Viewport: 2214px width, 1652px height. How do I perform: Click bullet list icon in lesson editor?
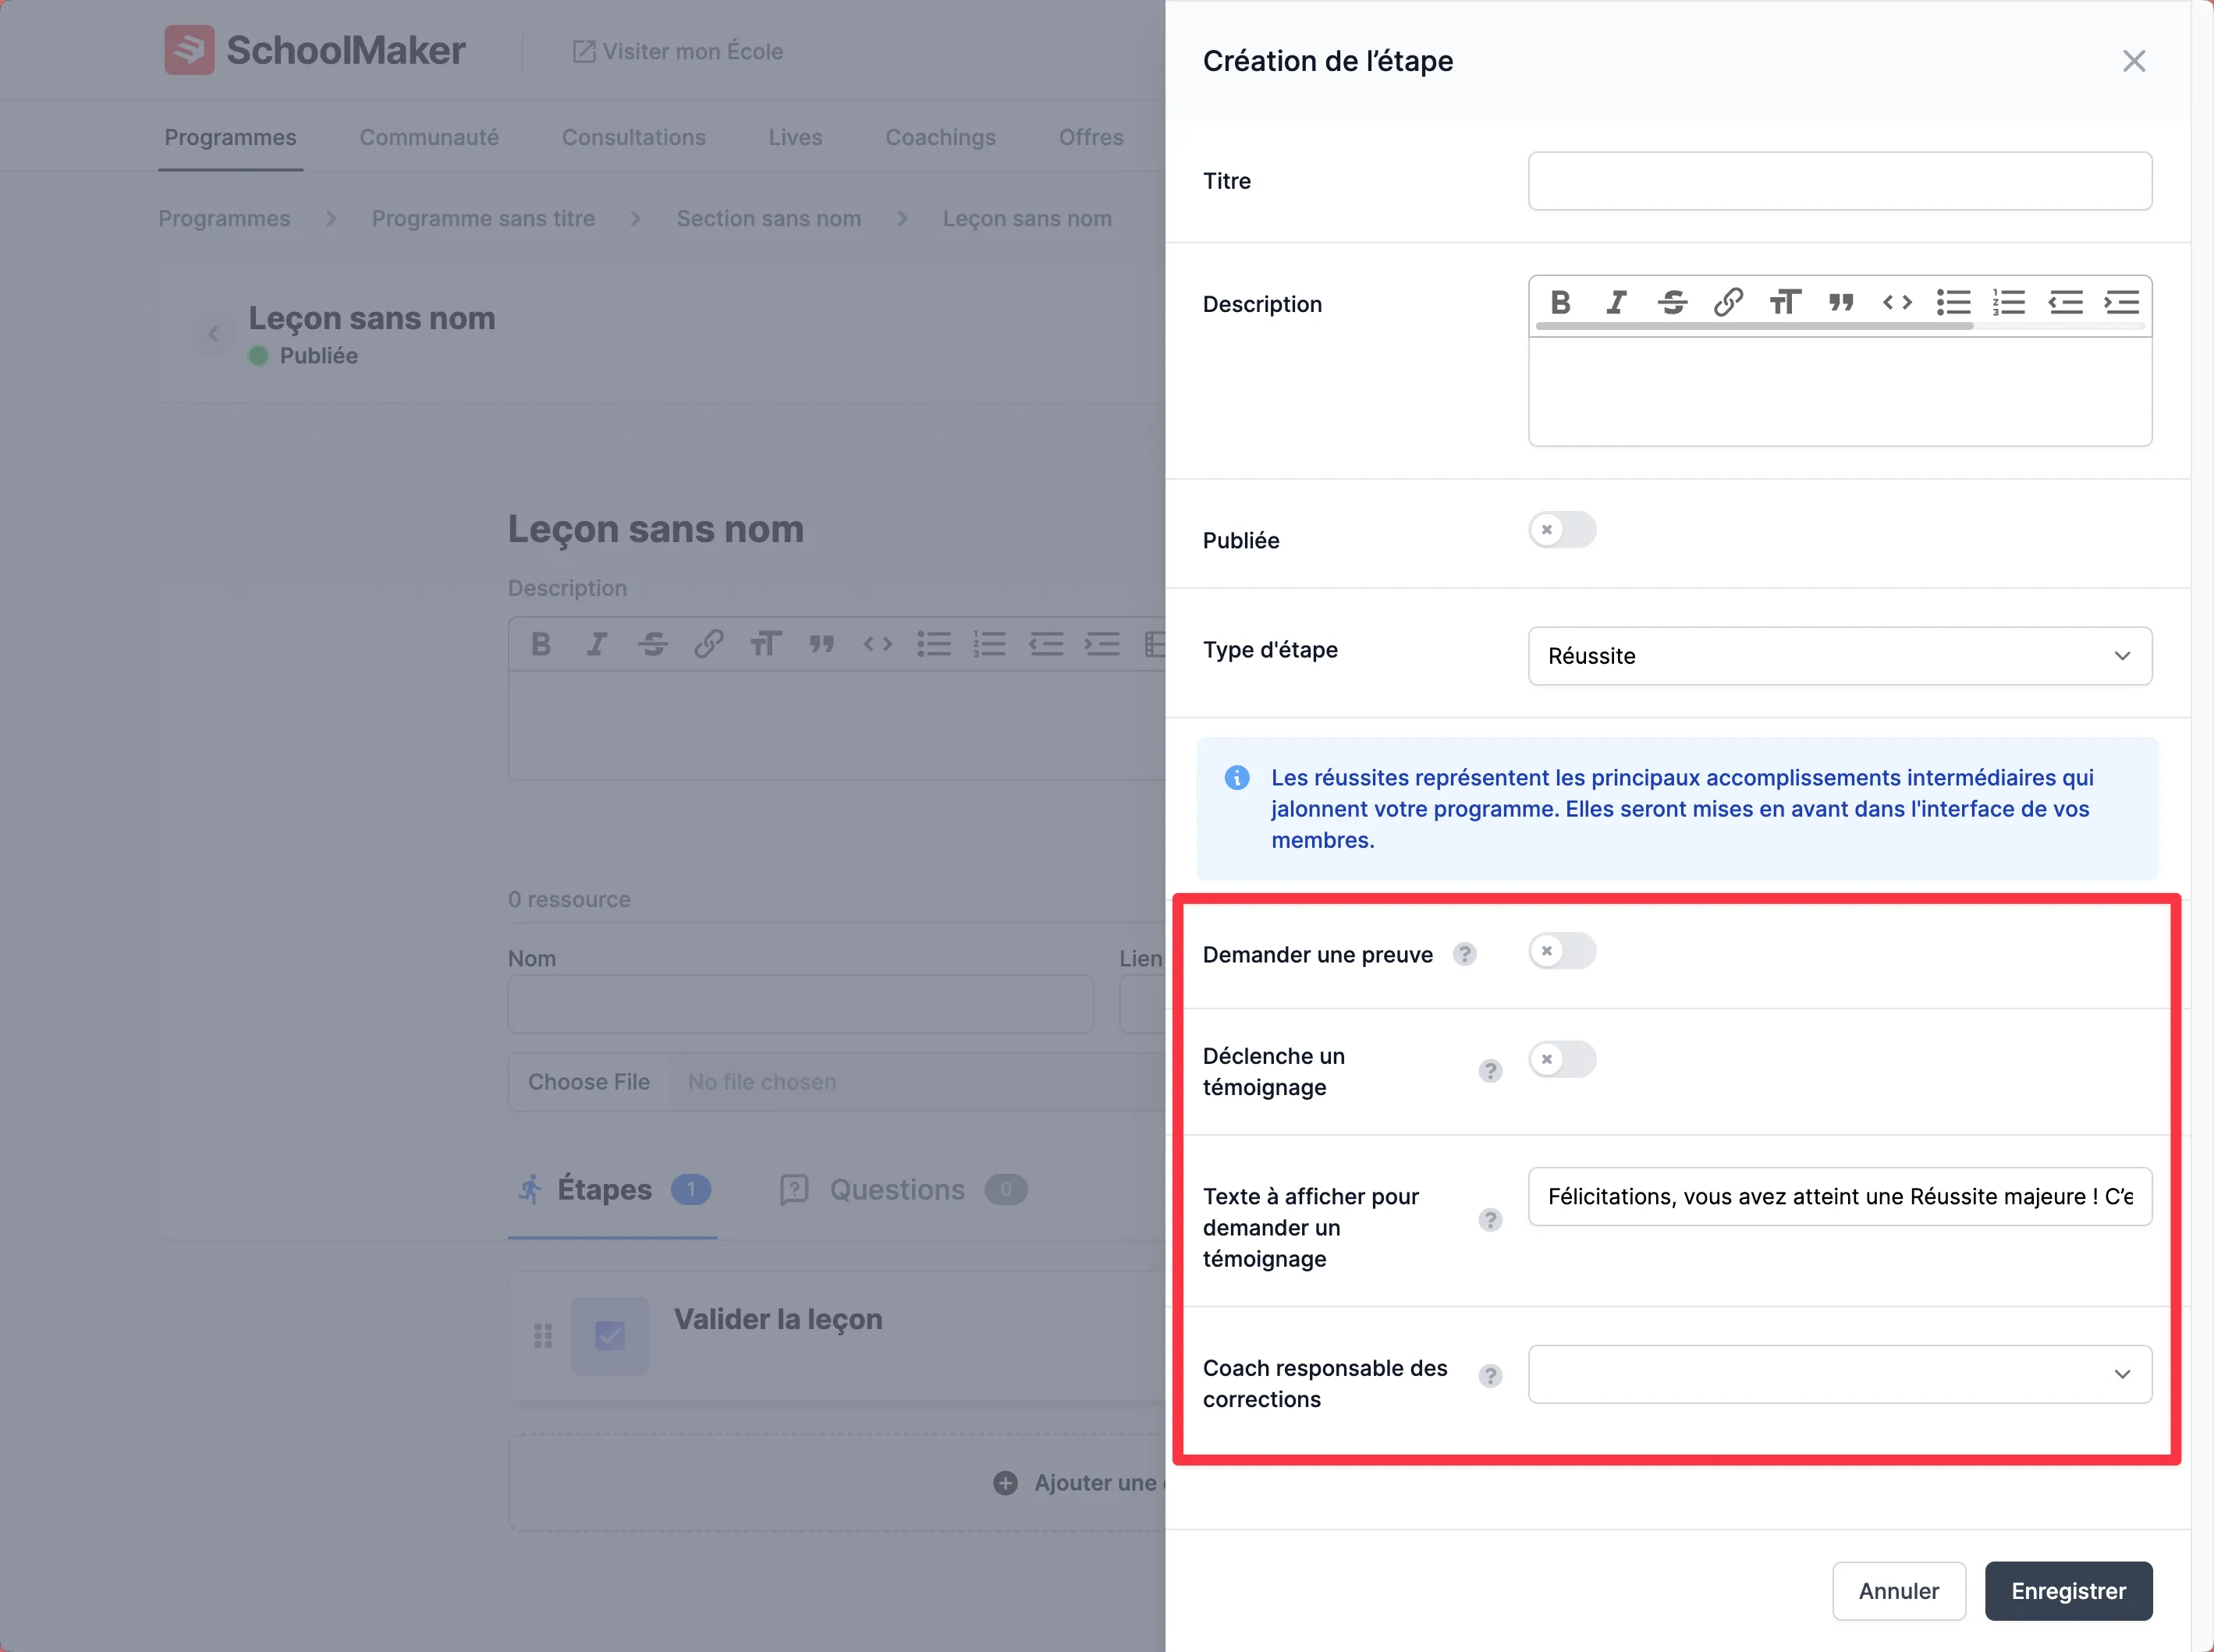(x=934, y=644)
